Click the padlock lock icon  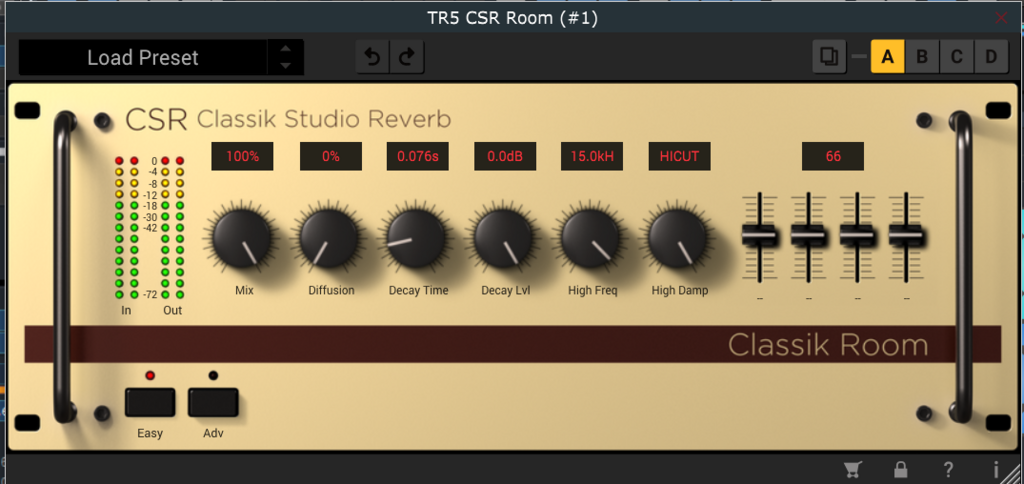pos(901,469)
